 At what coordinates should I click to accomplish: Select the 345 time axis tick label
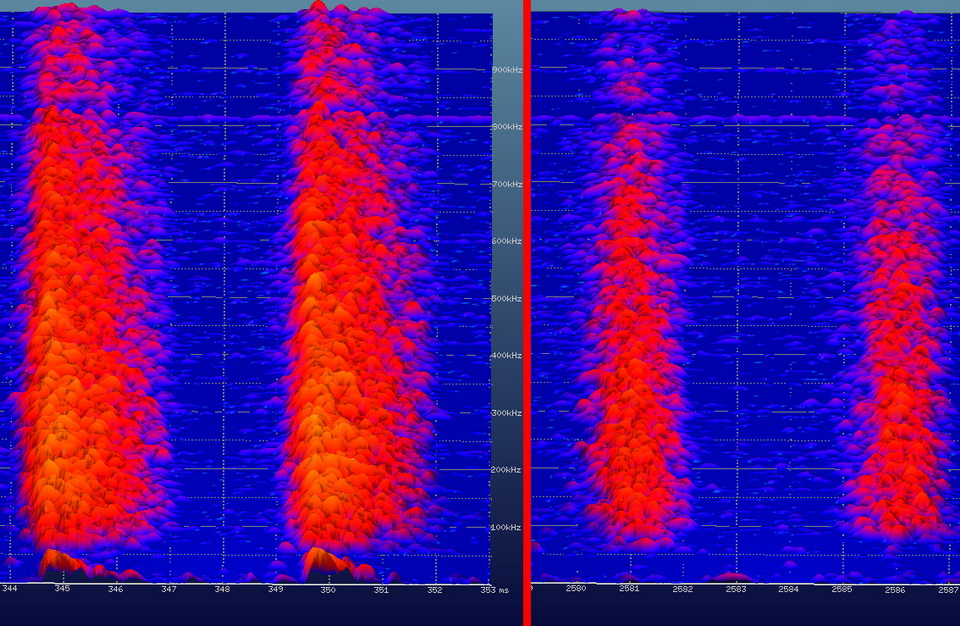[x=62, y=589]
